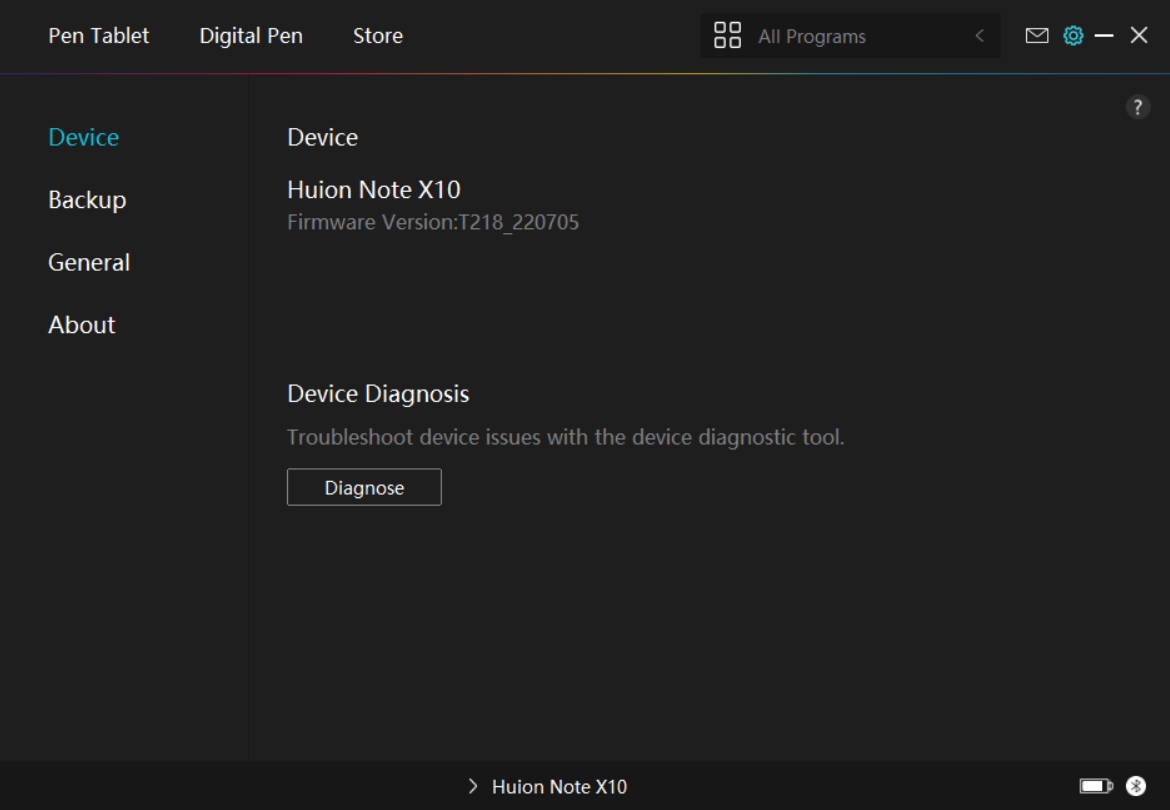This screenshot has width=1170, height=810.
Task: Switch to the Pen Tablet tab
Action: (x=99, y=36)
